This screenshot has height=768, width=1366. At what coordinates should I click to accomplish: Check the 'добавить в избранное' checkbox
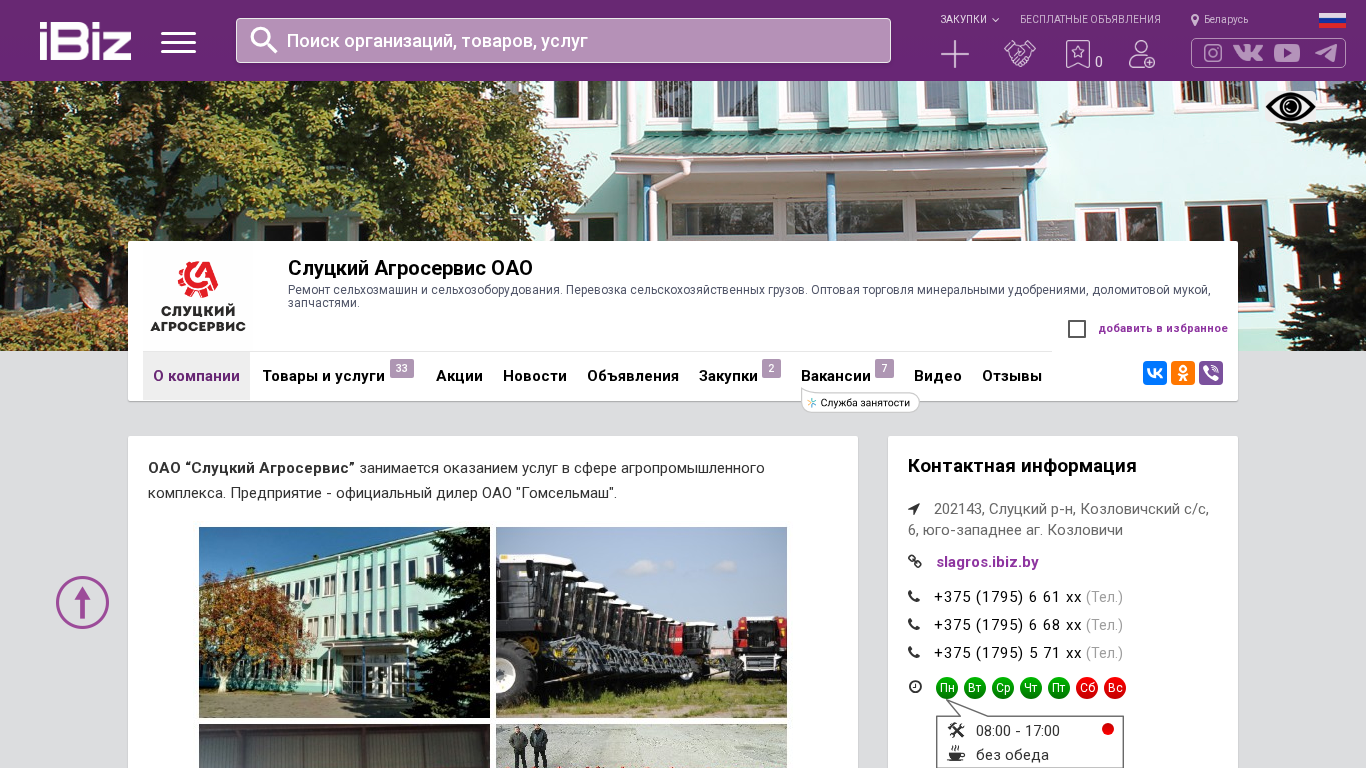click(1077, 329)
